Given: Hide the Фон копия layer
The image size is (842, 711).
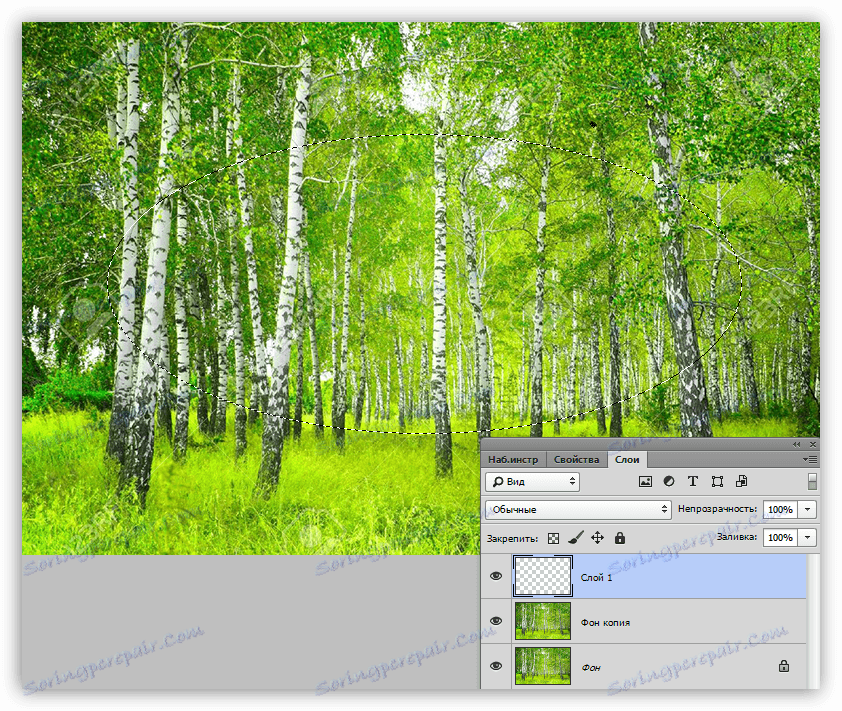Looking at the screenshot, I should coord(496,621).
